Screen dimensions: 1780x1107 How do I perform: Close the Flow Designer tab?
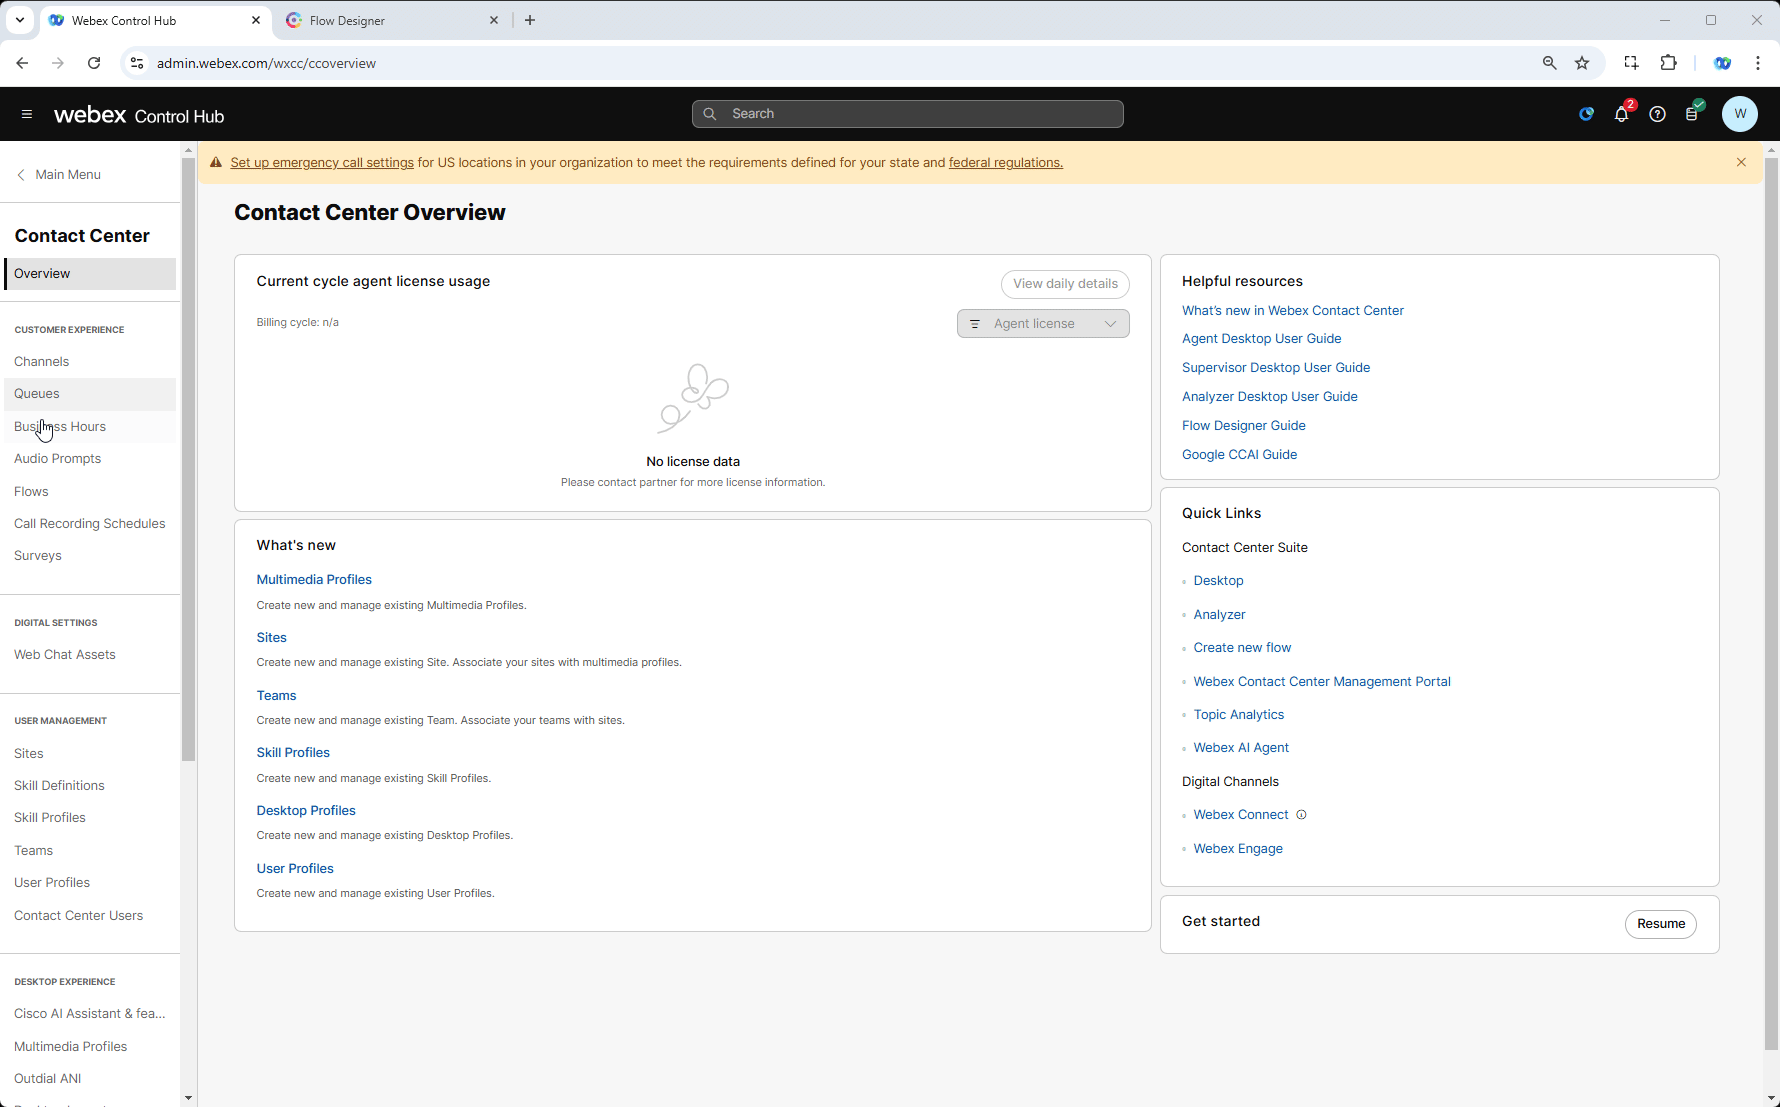point(494,20)
